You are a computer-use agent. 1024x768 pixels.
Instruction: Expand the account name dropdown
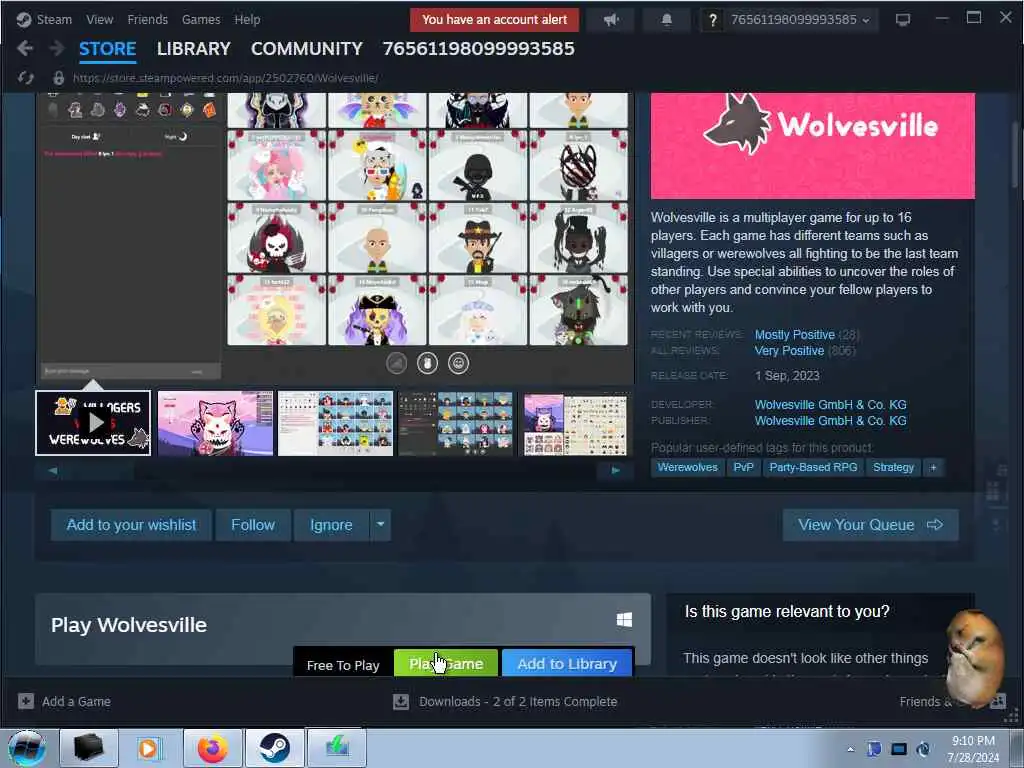click(x=800, y=20)
